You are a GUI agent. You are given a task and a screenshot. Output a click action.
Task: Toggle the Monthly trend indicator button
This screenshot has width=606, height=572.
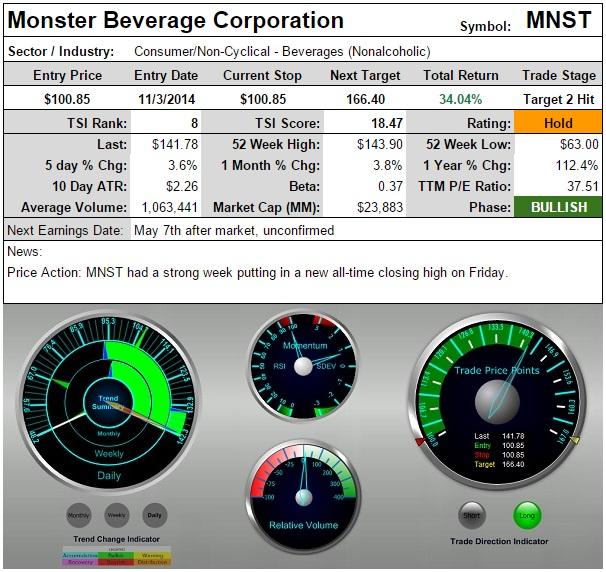coord(78,514)
